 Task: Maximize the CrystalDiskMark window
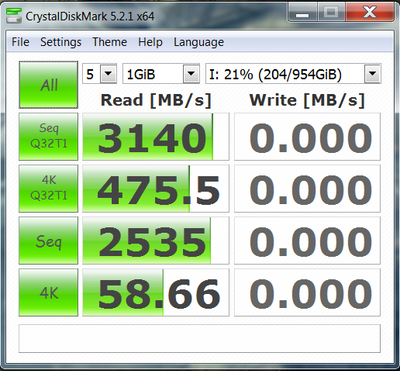(331, 13)
